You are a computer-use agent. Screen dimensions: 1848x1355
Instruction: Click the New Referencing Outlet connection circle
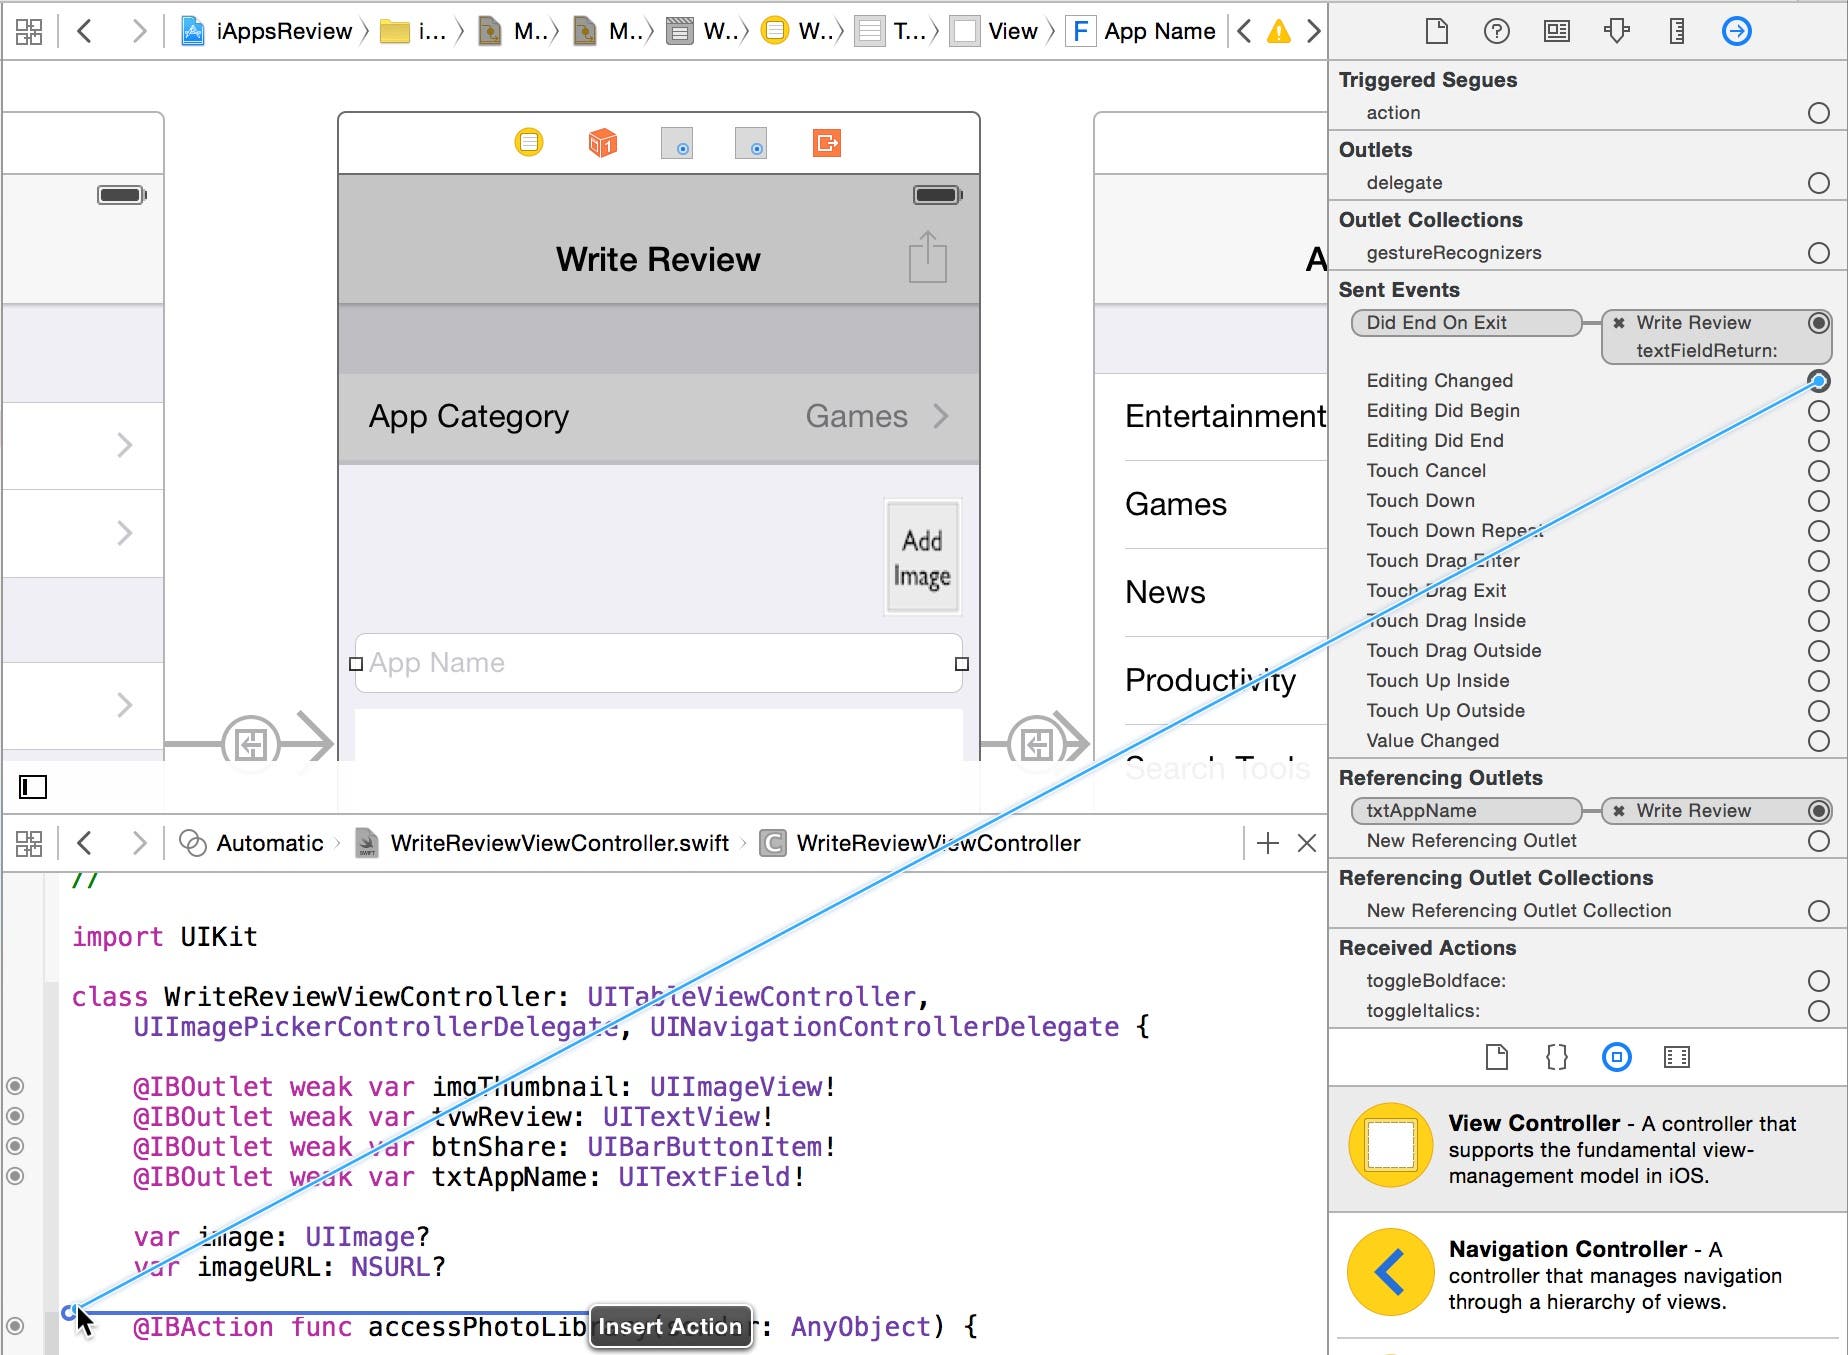(1819, 841)
